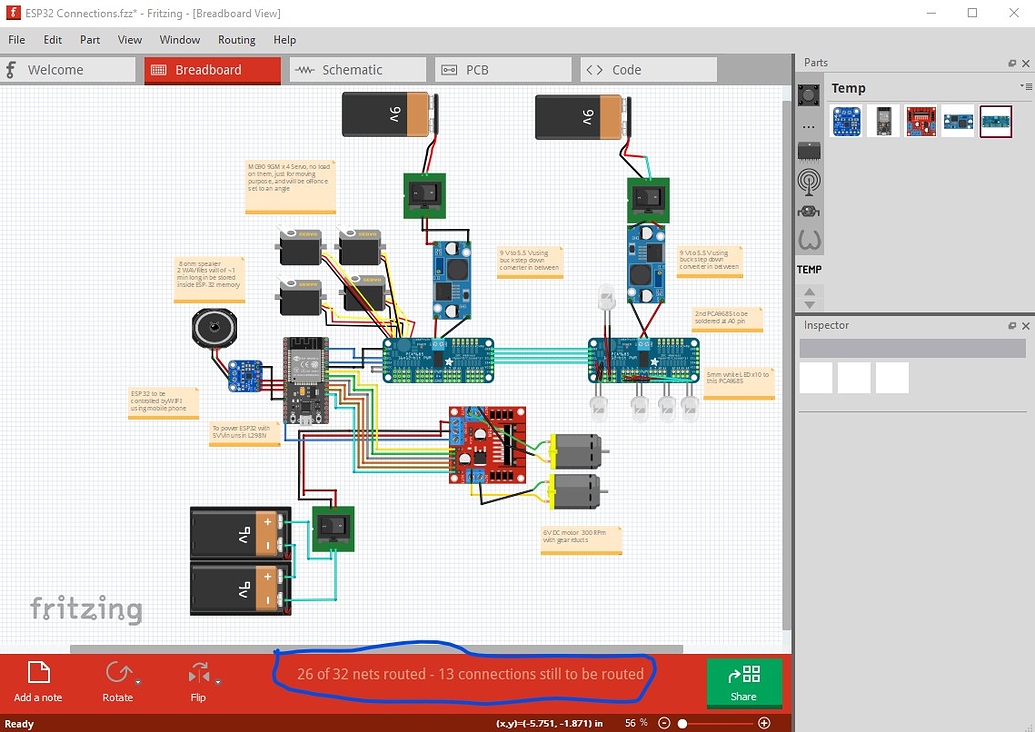Image resolution: width=1035 pixels, height=732 pixels.
Task: Click the zoom out minus icon
Action: point(663,723)
